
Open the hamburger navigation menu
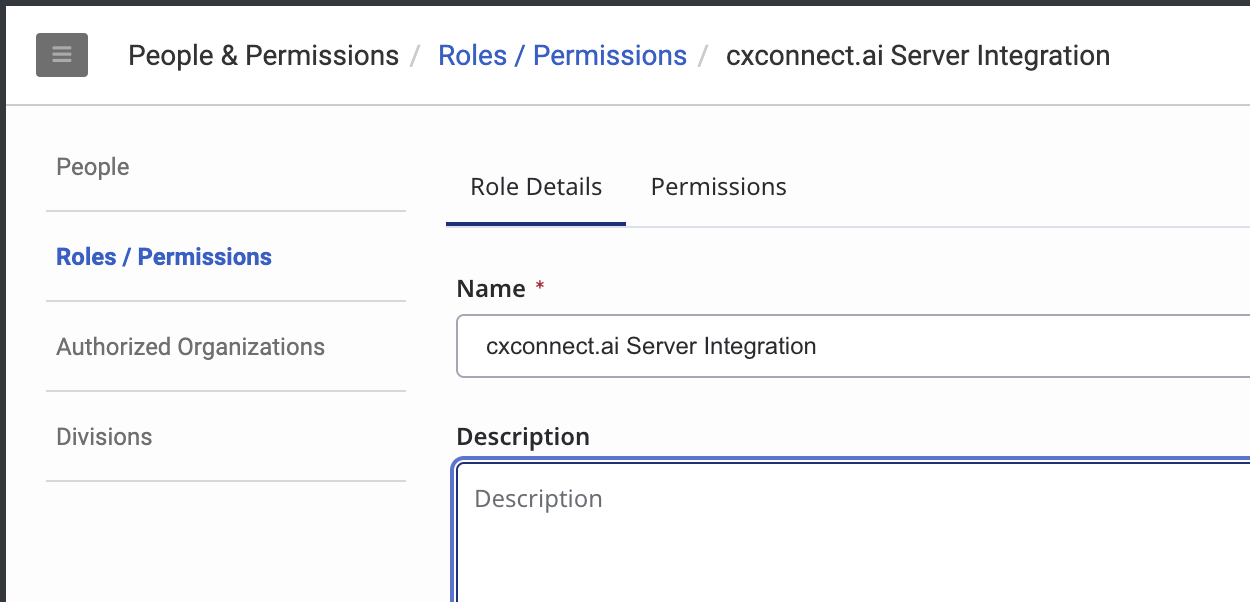[x=62, y=55]
